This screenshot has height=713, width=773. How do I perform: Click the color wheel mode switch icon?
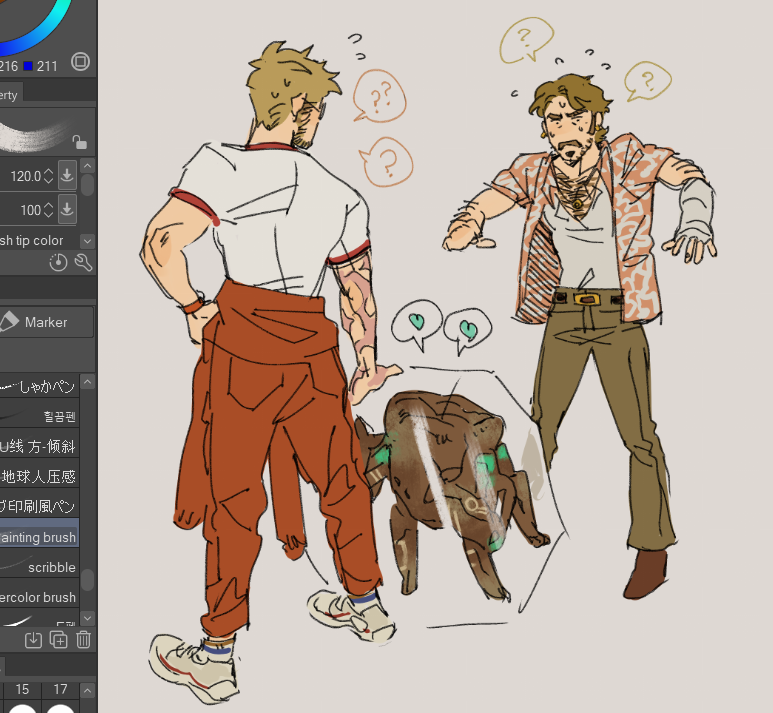tap(80, 62)
